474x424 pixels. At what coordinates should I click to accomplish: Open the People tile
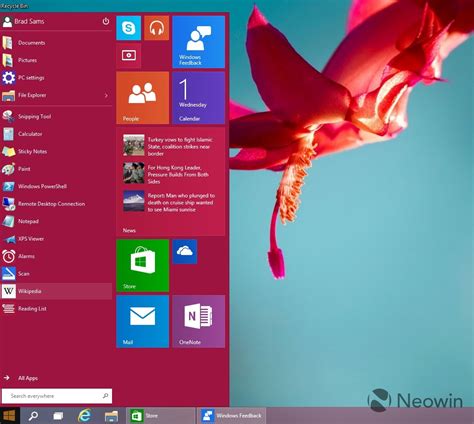click(143, 98)
